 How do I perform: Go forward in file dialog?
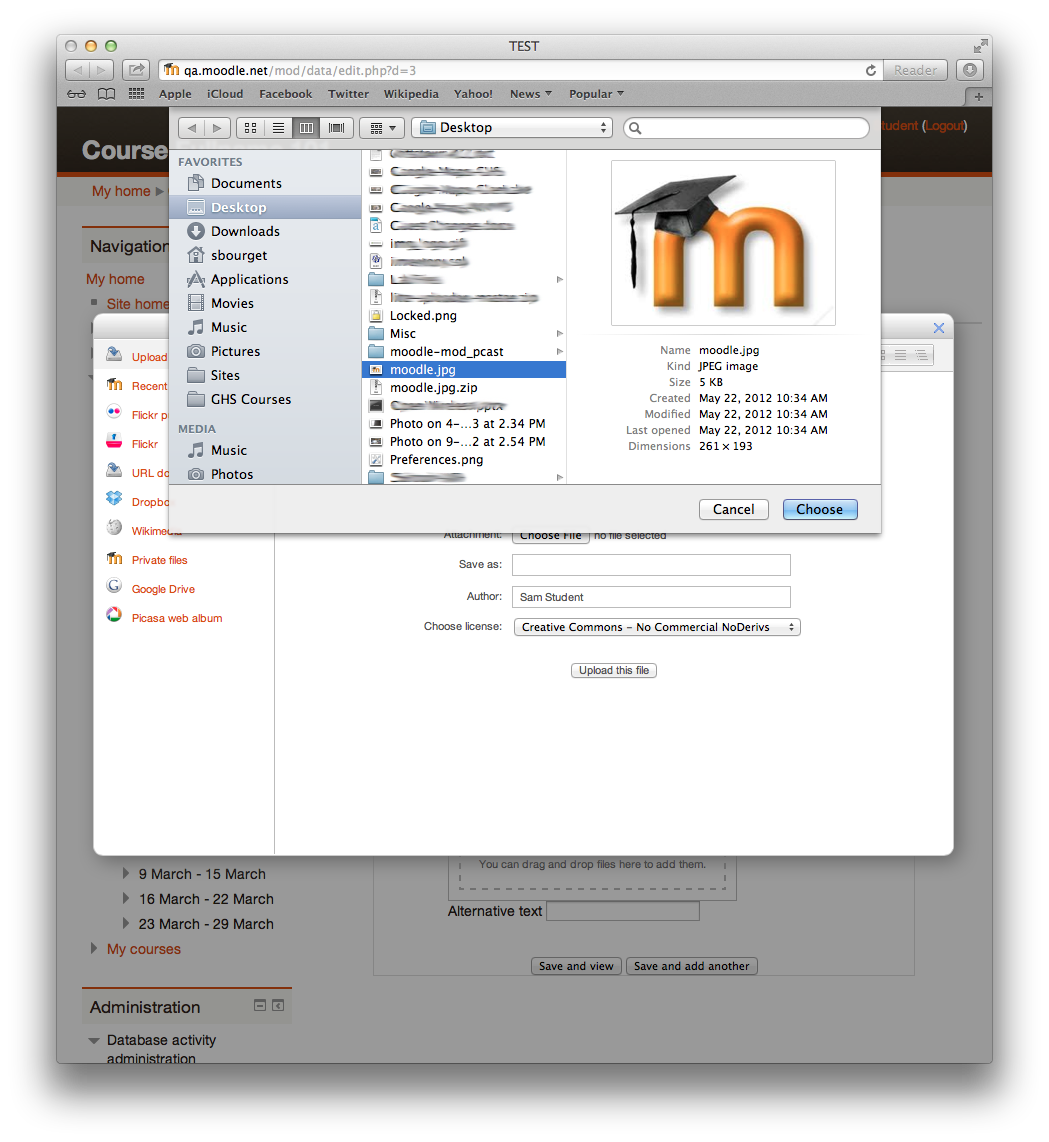tap(217, 128)
